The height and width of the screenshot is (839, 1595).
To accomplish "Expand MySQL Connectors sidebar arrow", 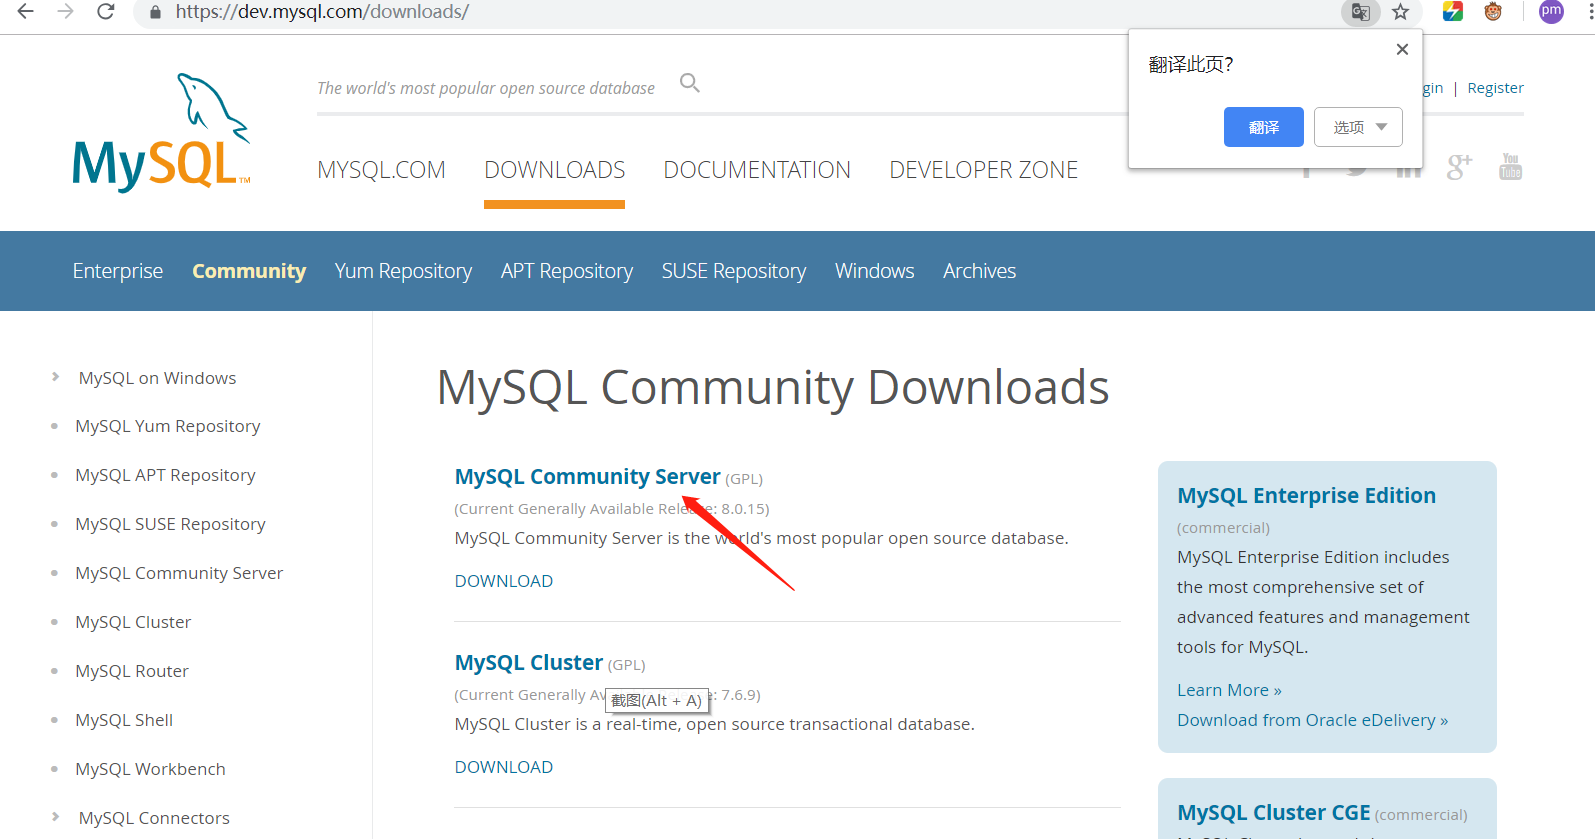I will click(x=55, y=817).
